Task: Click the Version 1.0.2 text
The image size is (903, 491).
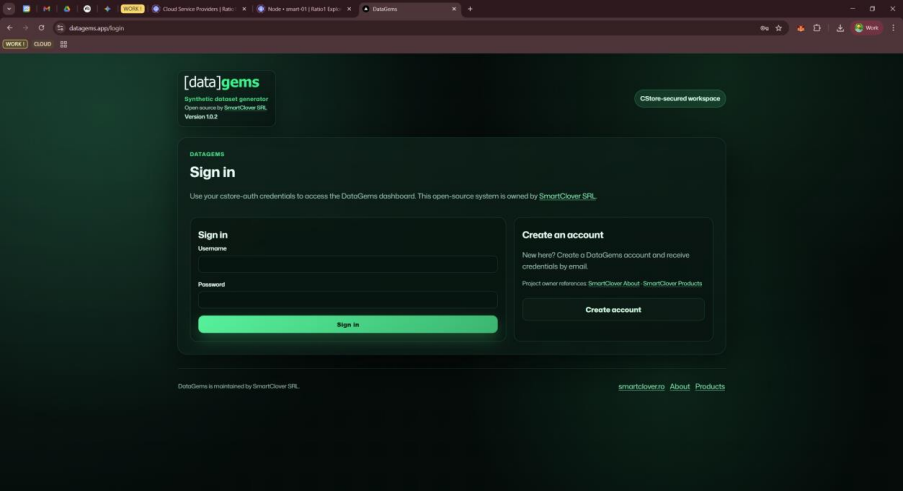Action: pos(201,117)
